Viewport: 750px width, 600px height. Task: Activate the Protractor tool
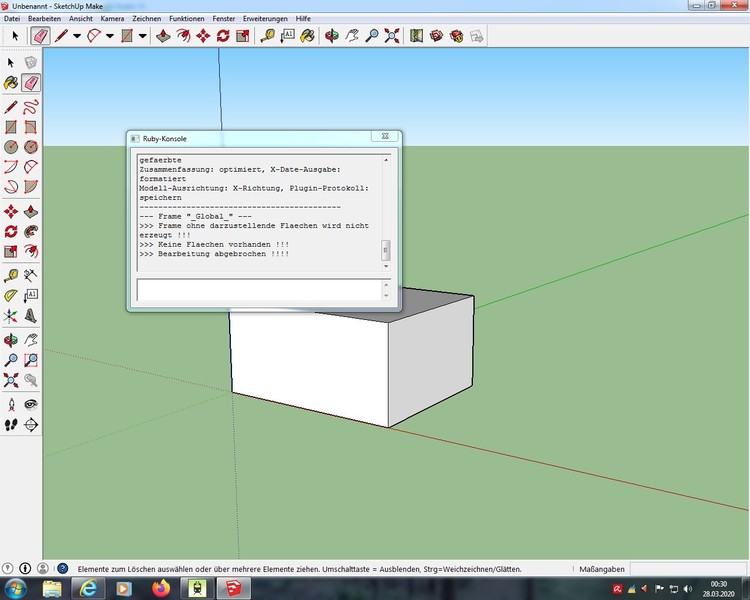coord(11,295)
